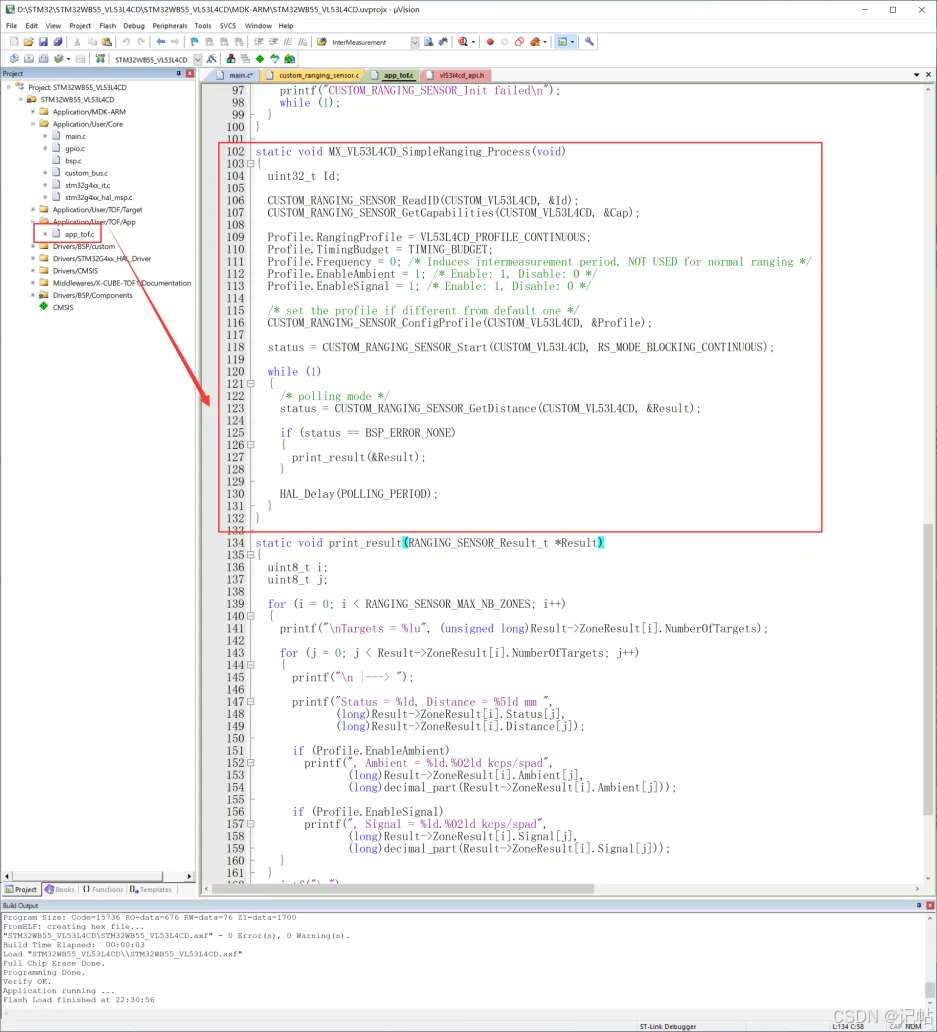Screen dimensions: 937x1032
Task: Collapse the code fold at line 103
Action: click(250, 164)
